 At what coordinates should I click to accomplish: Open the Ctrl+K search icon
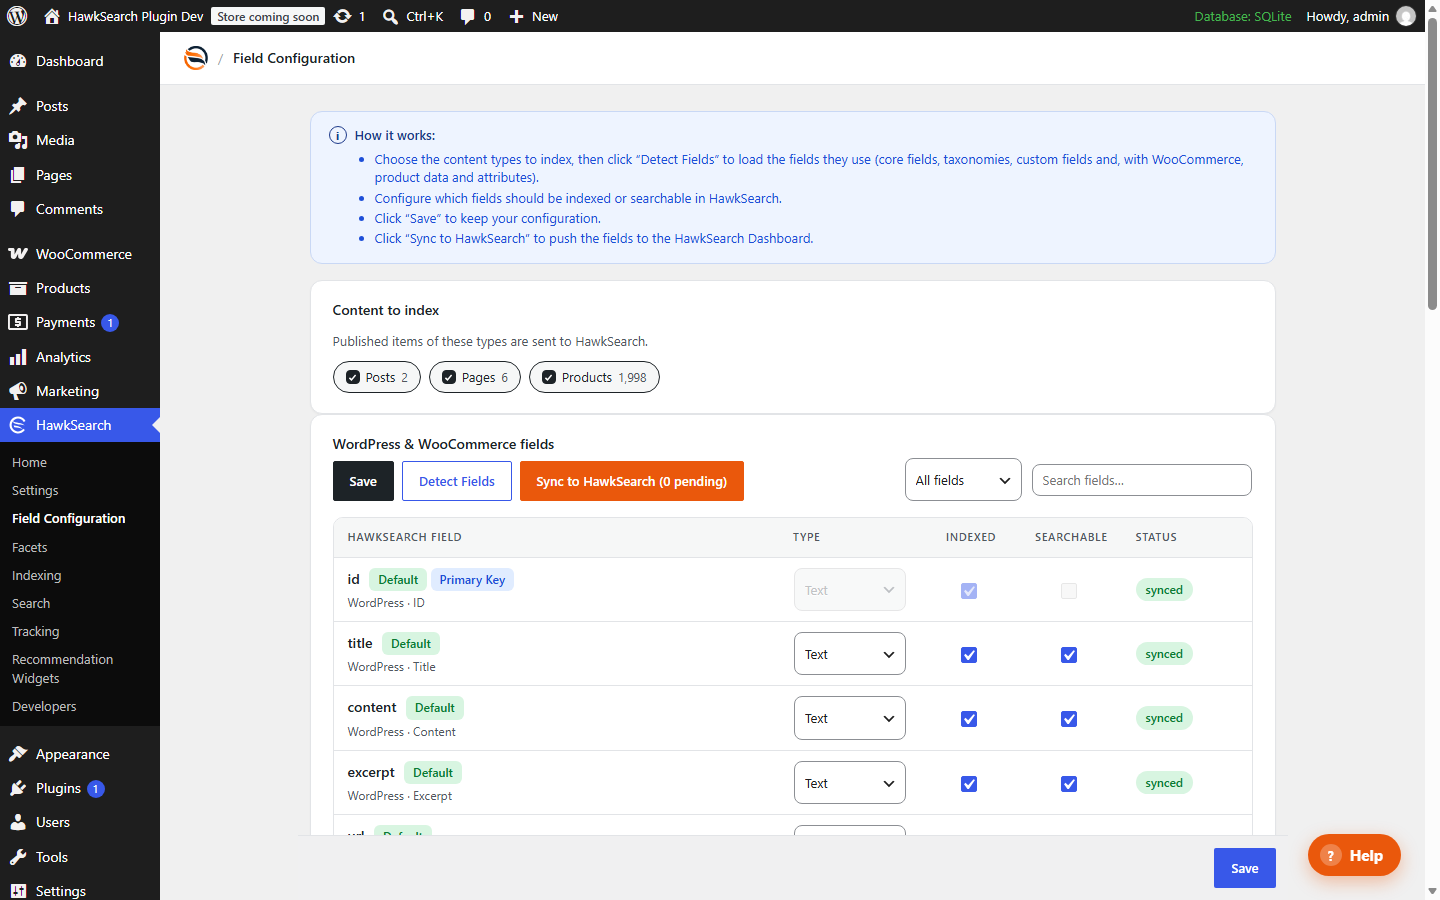(391, 16)
